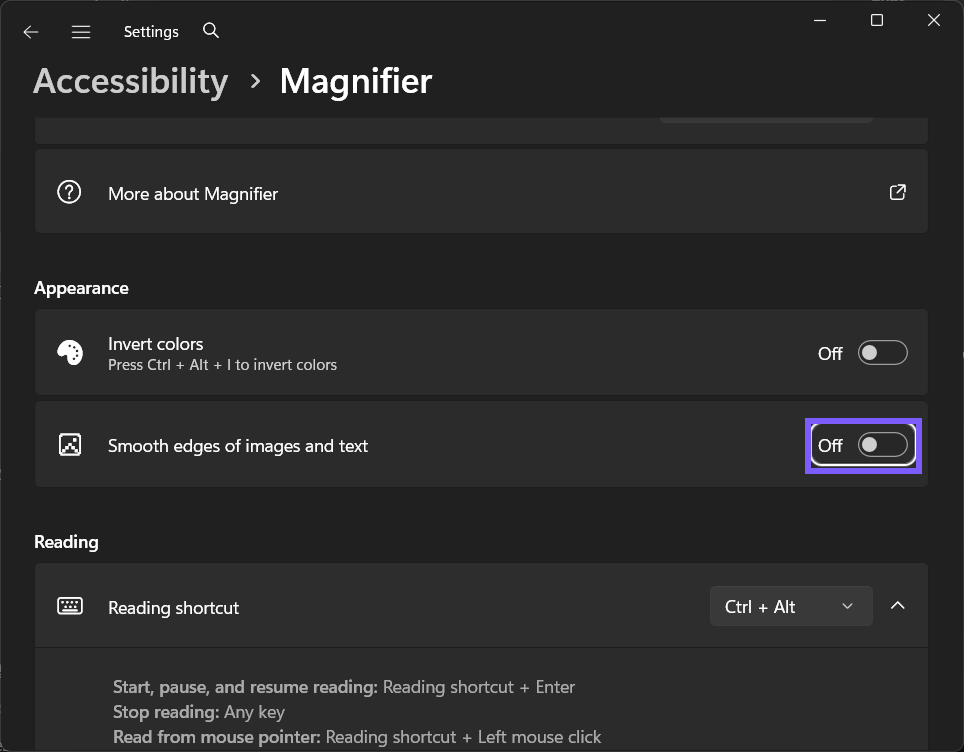
Task: Click the image icon beside Smooth edges
Action: (x=70, y=445)
